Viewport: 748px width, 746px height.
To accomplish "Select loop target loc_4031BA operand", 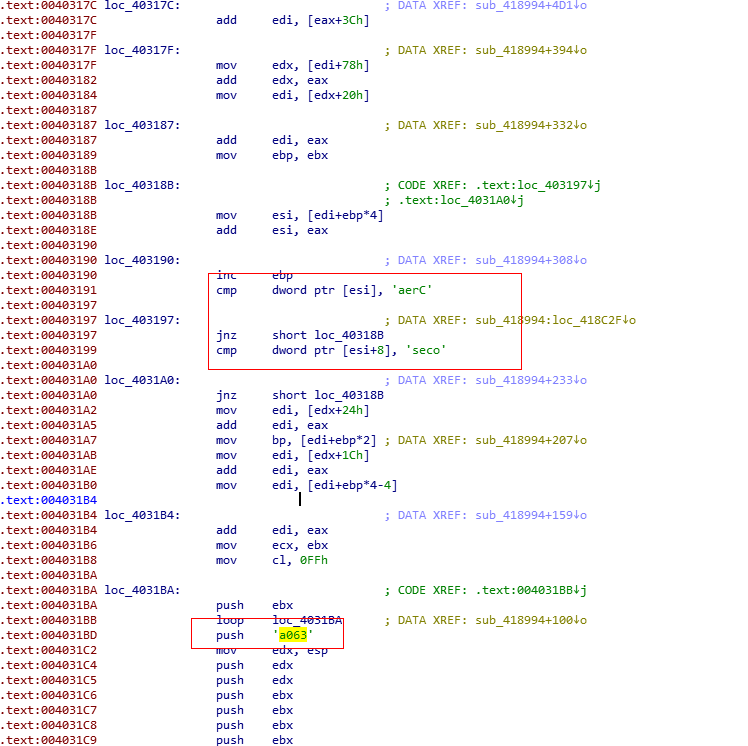I will [307, 620].
